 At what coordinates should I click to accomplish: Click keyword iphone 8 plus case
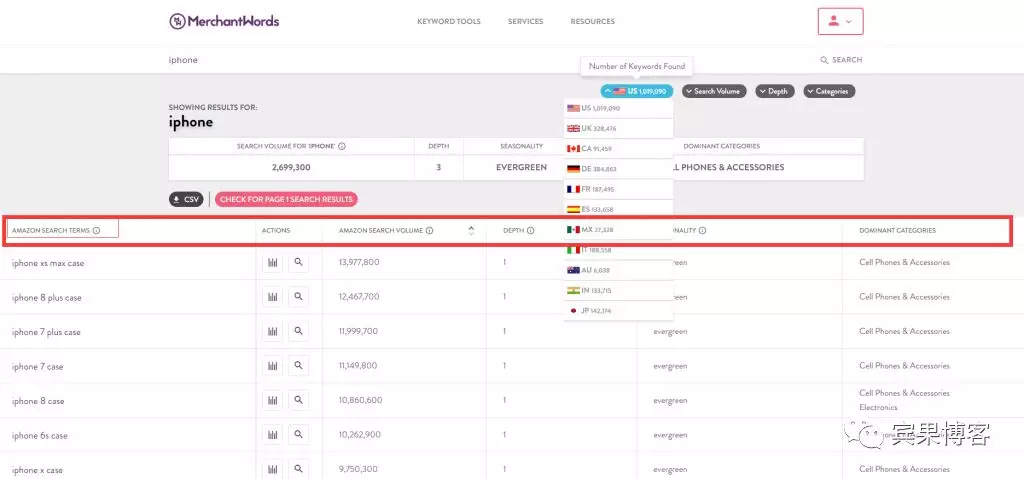pos(46,297)
